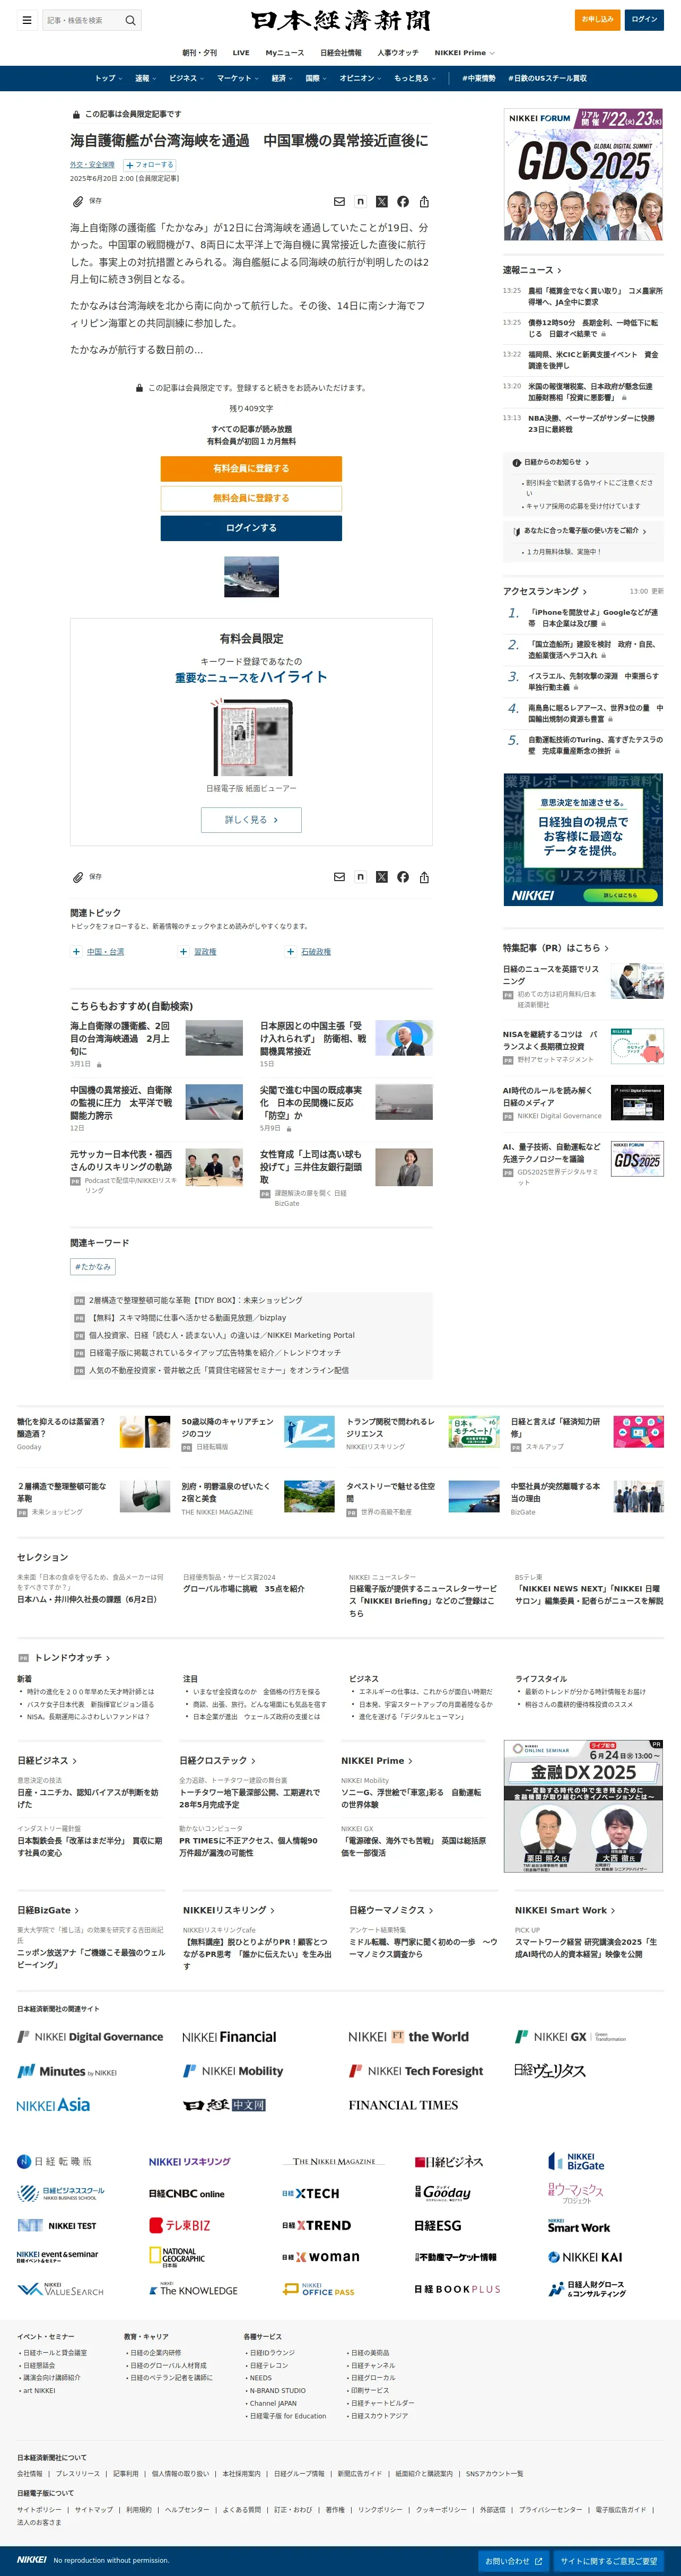Screen dimensions: 681x2576
Task: Open the FINANCIAL TIMES logo link
Action: 403,2105
